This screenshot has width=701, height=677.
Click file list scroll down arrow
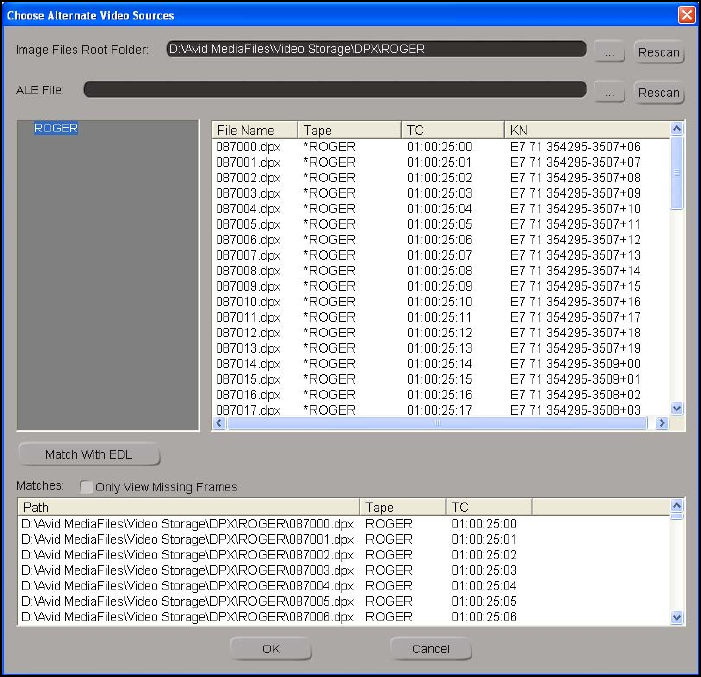(677, 408)
